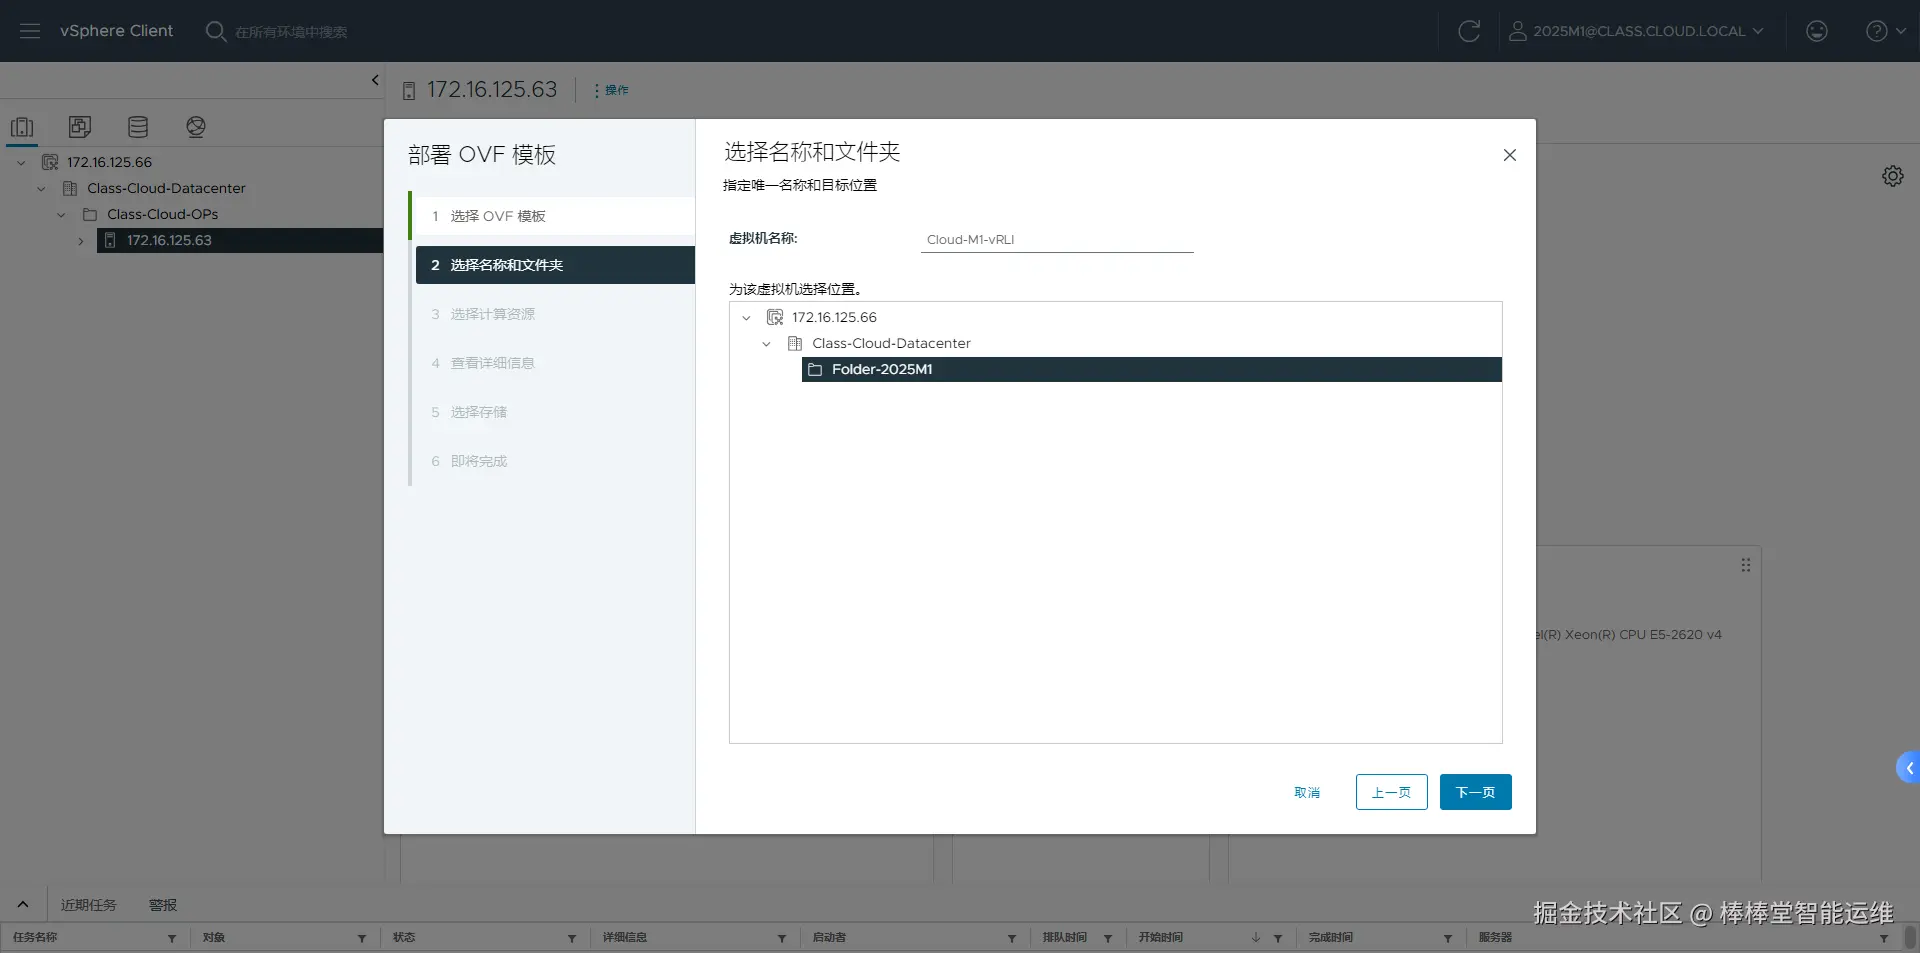Refresh the vSphere Client with the reload icon
The width and height of the screenshot is (1920, 953).
click(x=1469, y=31)
